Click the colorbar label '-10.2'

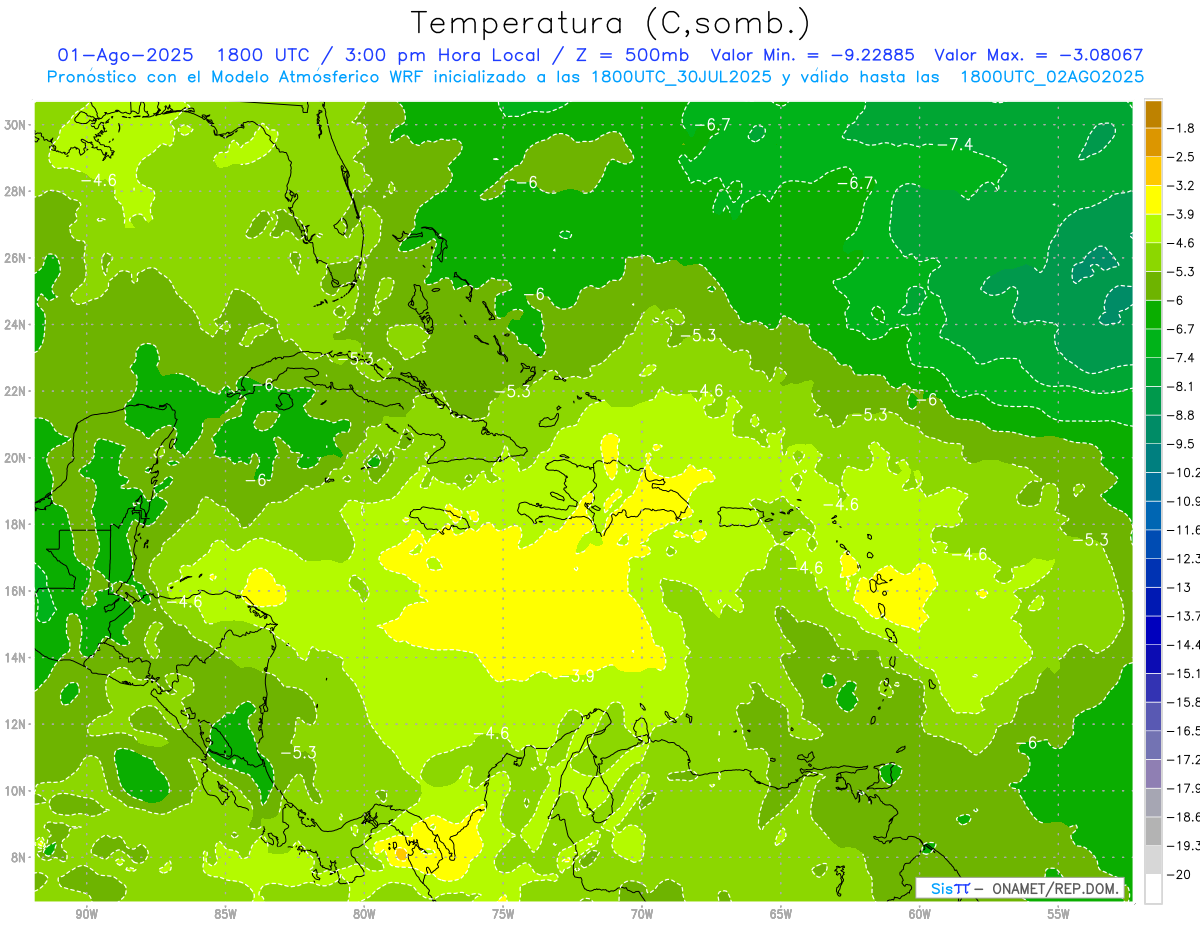[x=1183, y=472]
